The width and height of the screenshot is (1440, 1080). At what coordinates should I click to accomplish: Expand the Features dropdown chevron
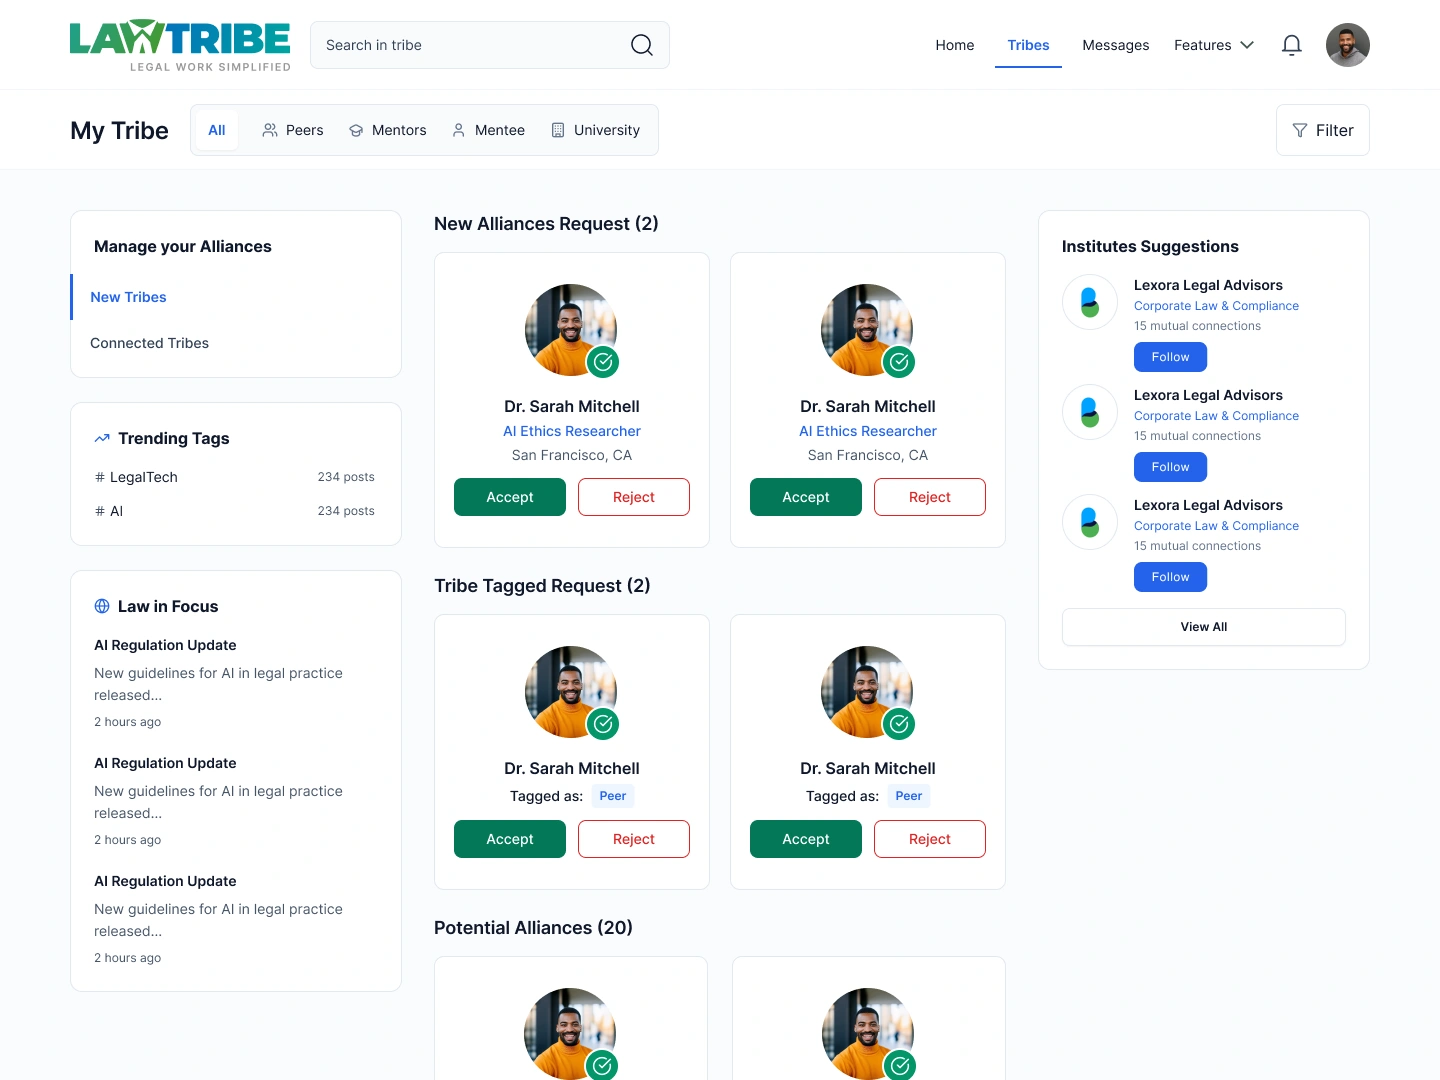point(1247,45)
